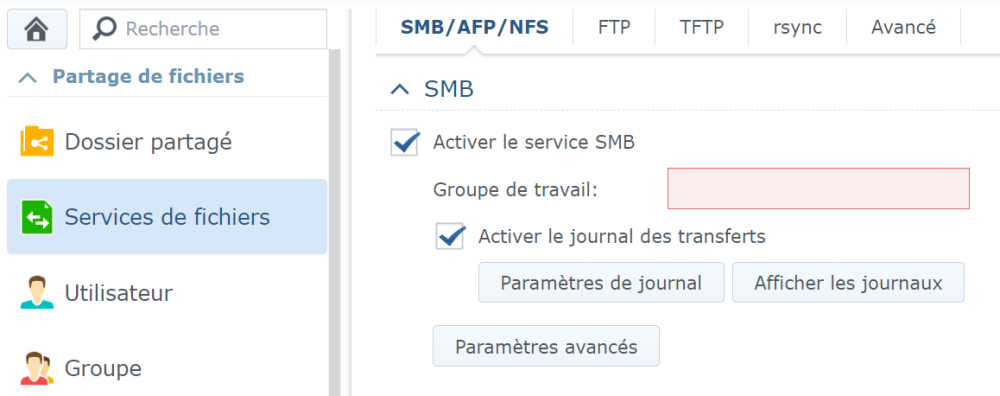
Task: Collapse the SMB section chevron
Action: tap(400, 90)
